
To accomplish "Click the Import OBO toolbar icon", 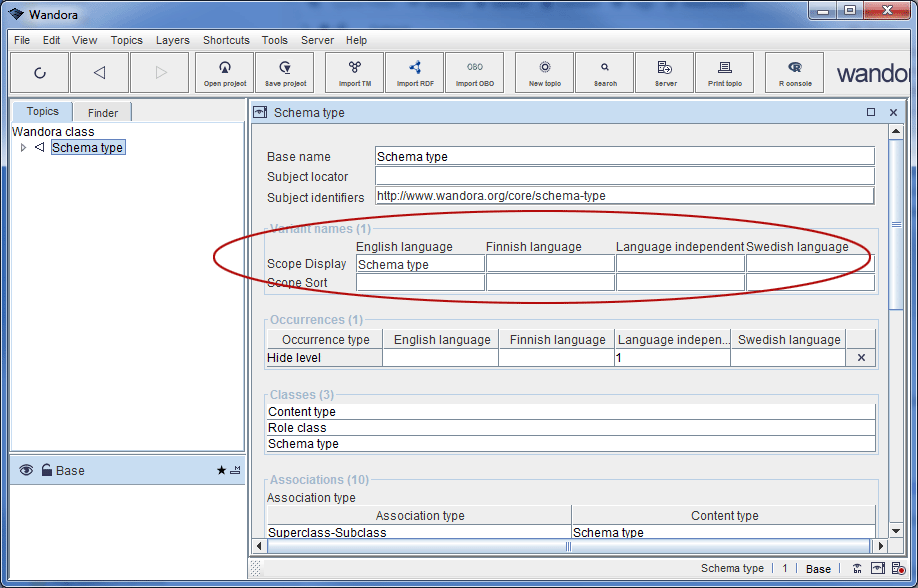I will pyautogui.click(x=474, y=73).
